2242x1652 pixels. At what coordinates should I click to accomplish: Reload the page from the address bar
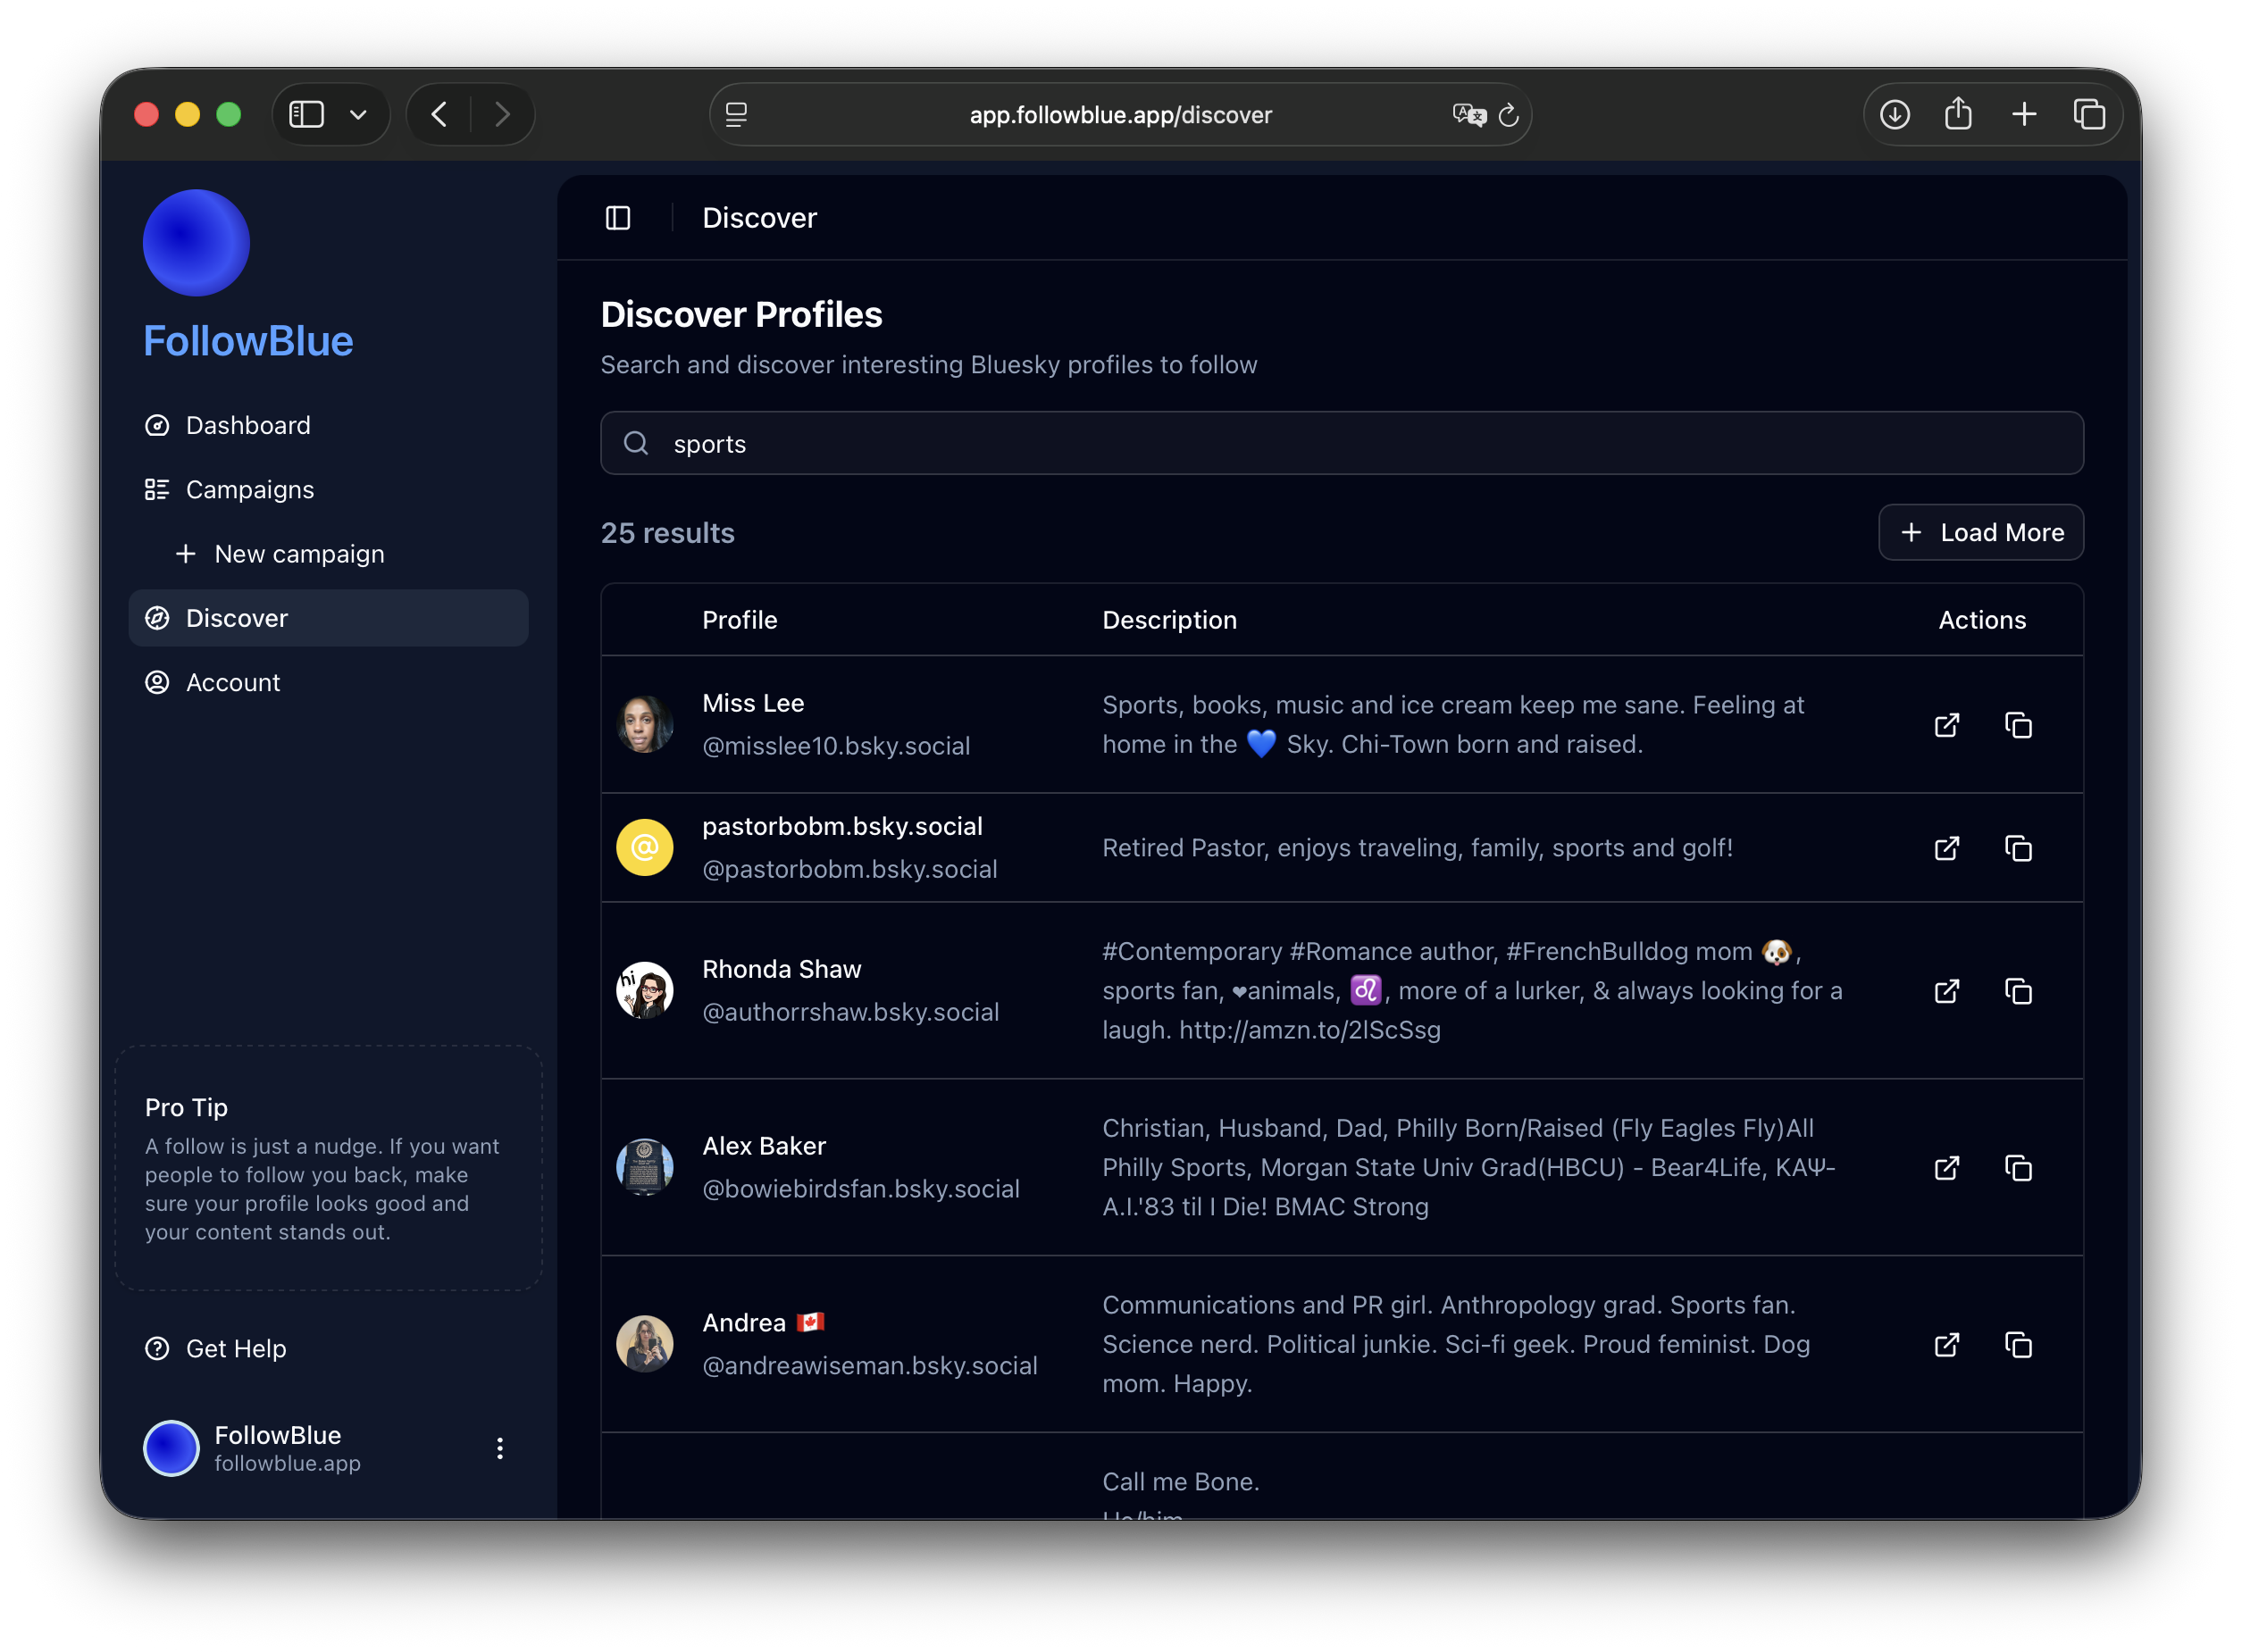(1509, 114)
